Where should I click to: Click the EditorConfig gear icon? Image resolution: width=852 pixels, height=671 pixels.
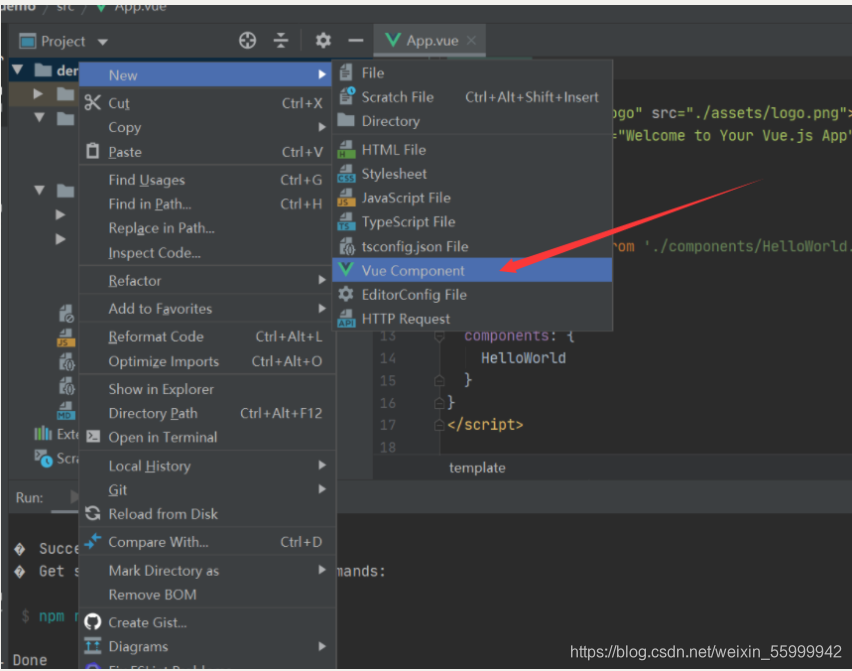click(346, 294)
